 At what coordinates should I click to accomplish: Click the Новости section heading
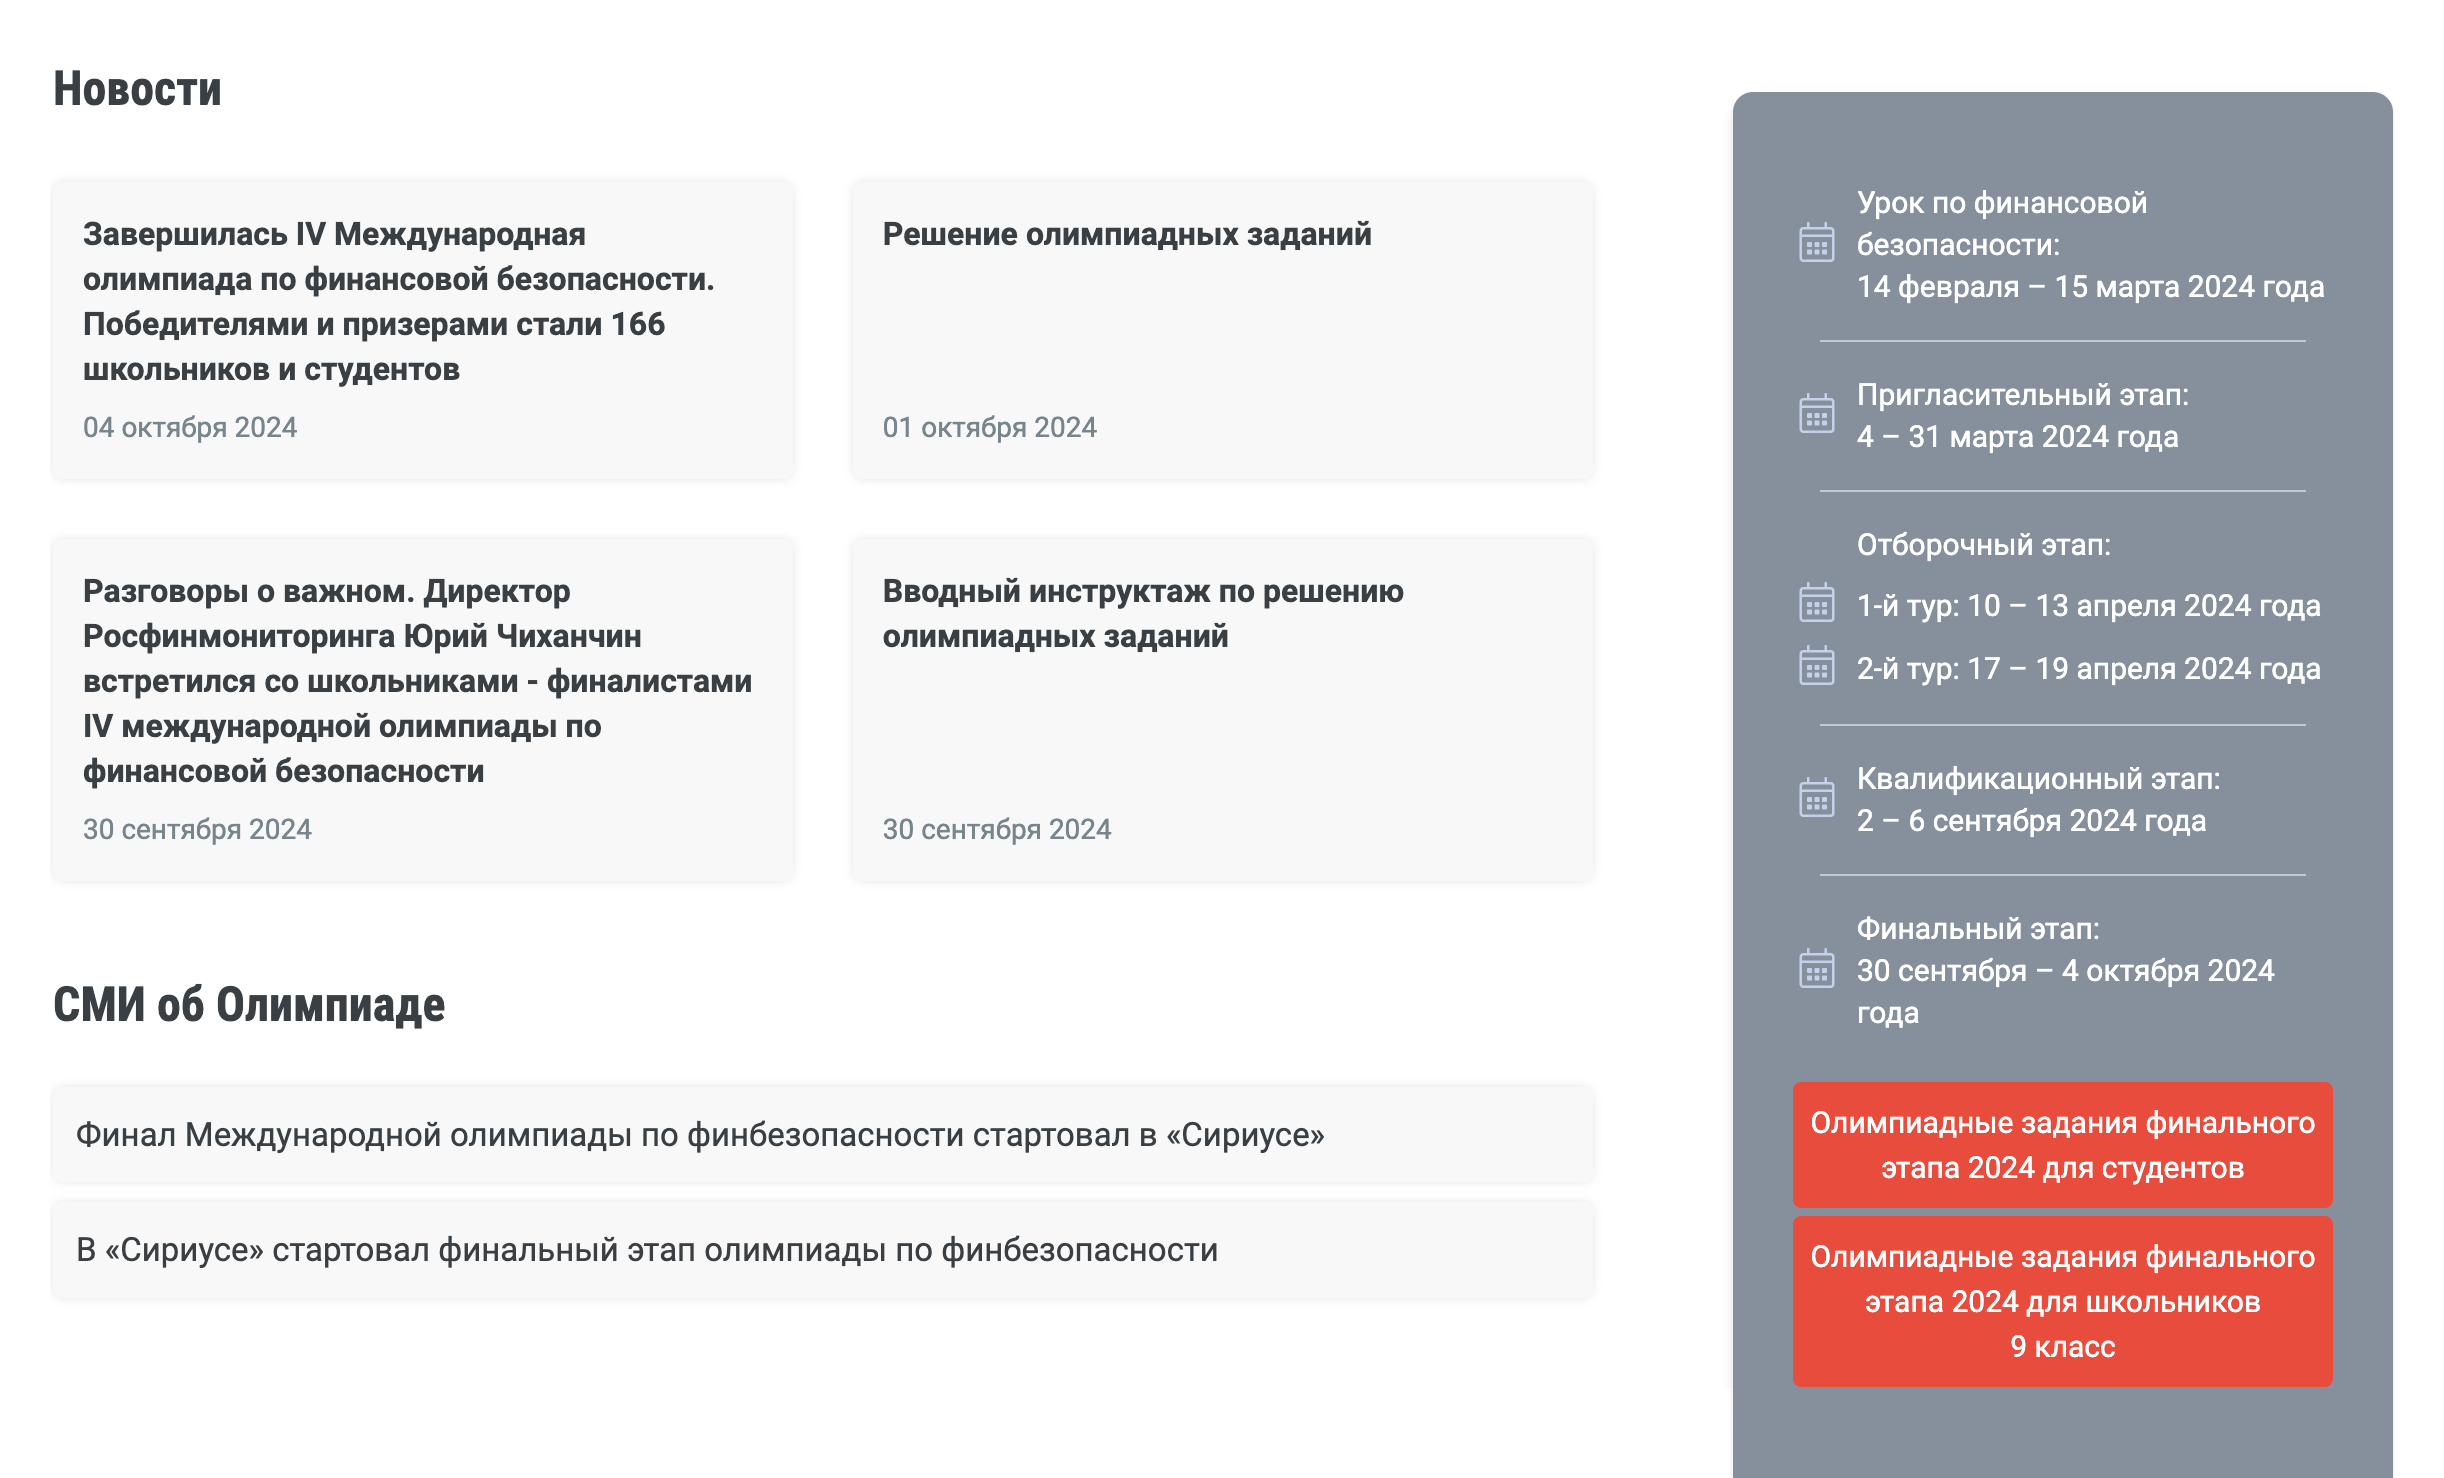tap(137, 89)
